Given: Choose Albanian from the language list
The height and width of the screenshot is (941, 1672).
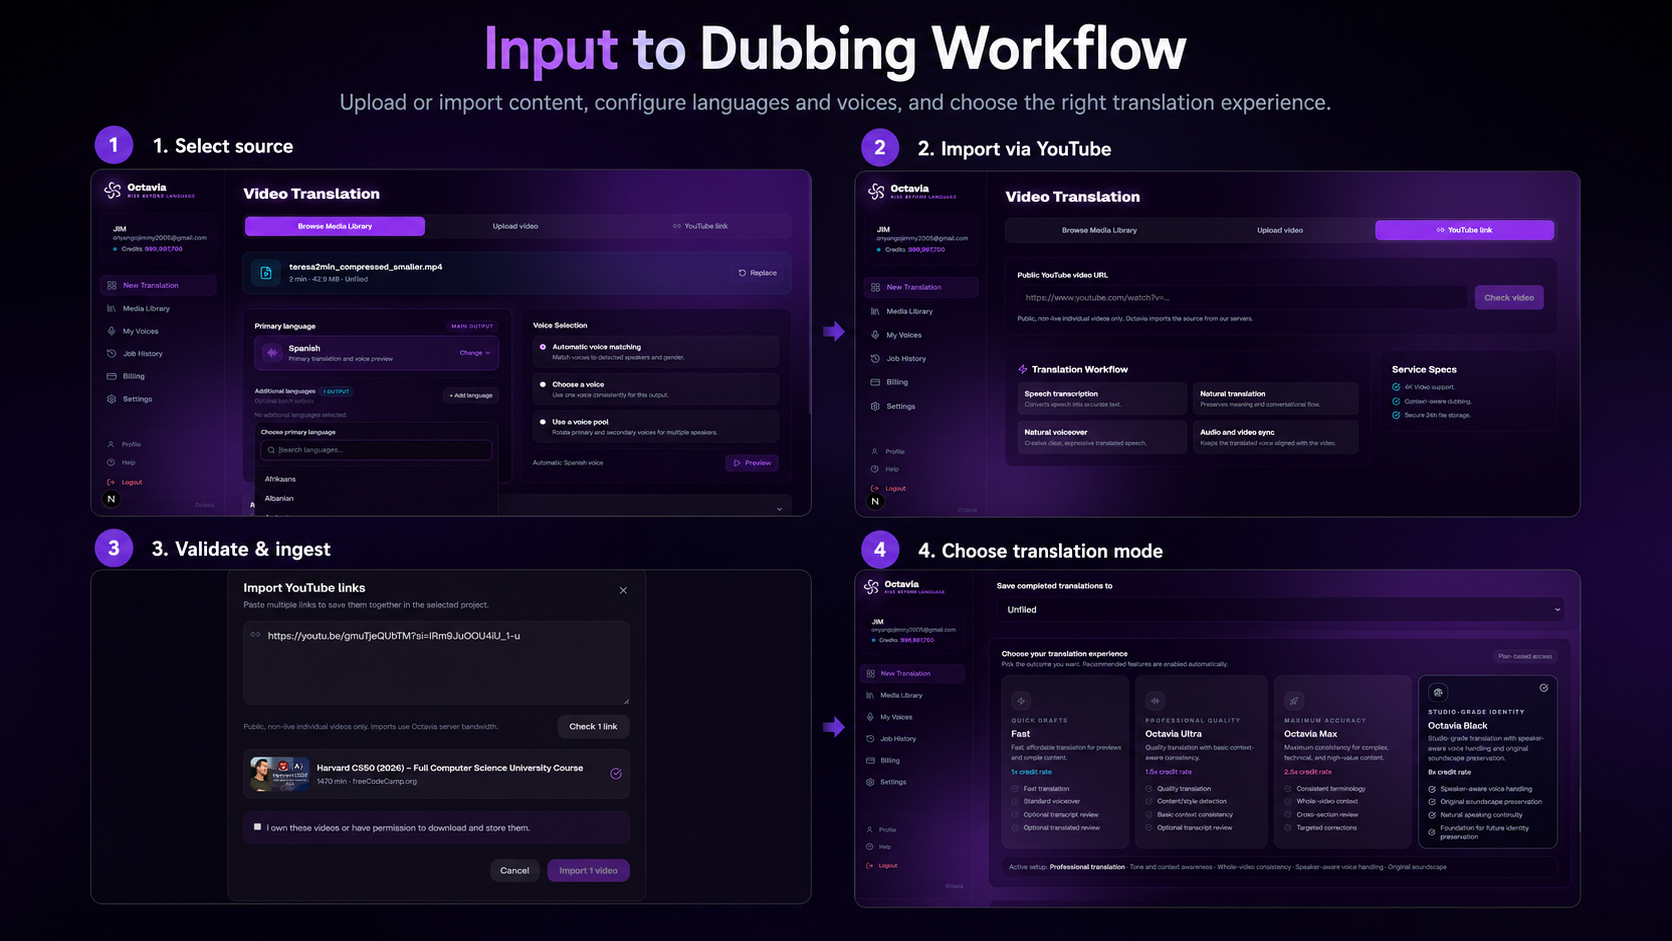Looking at the screenshot, I should (x=279, y=498).
